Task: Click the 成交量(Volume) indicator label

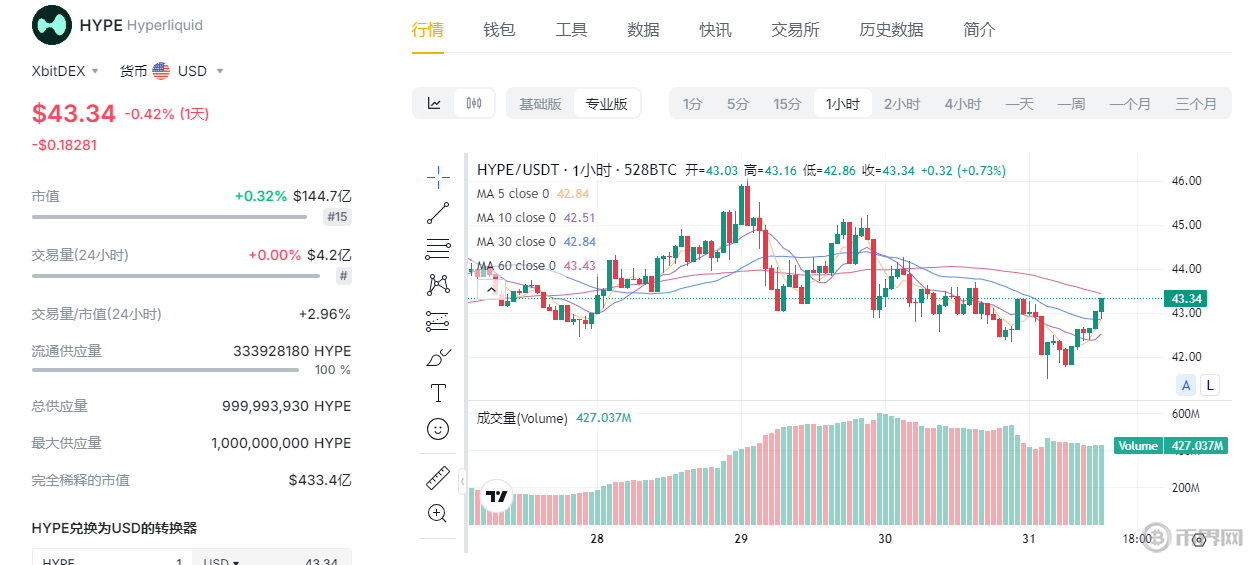Action: tap(522, 418)
